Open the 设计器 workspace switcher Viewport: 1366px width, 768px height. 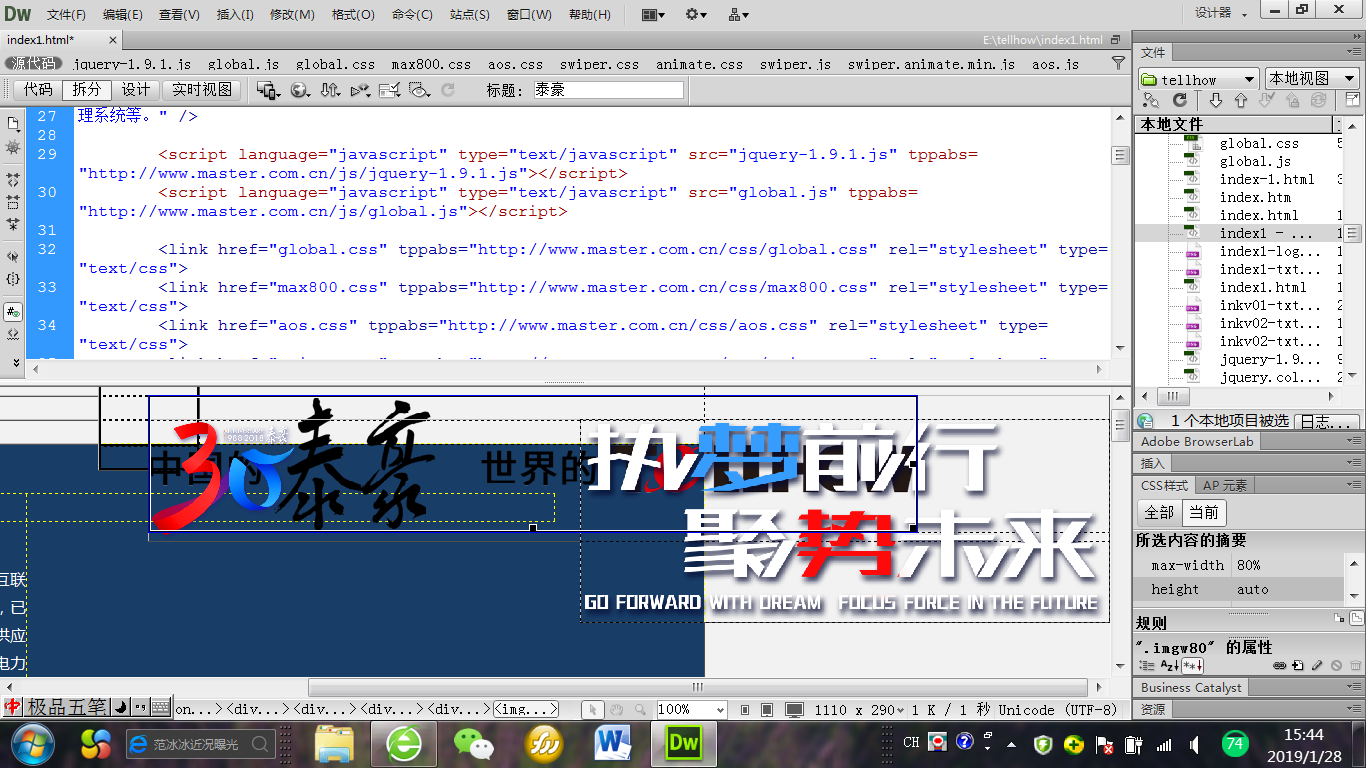(1221, 14)
